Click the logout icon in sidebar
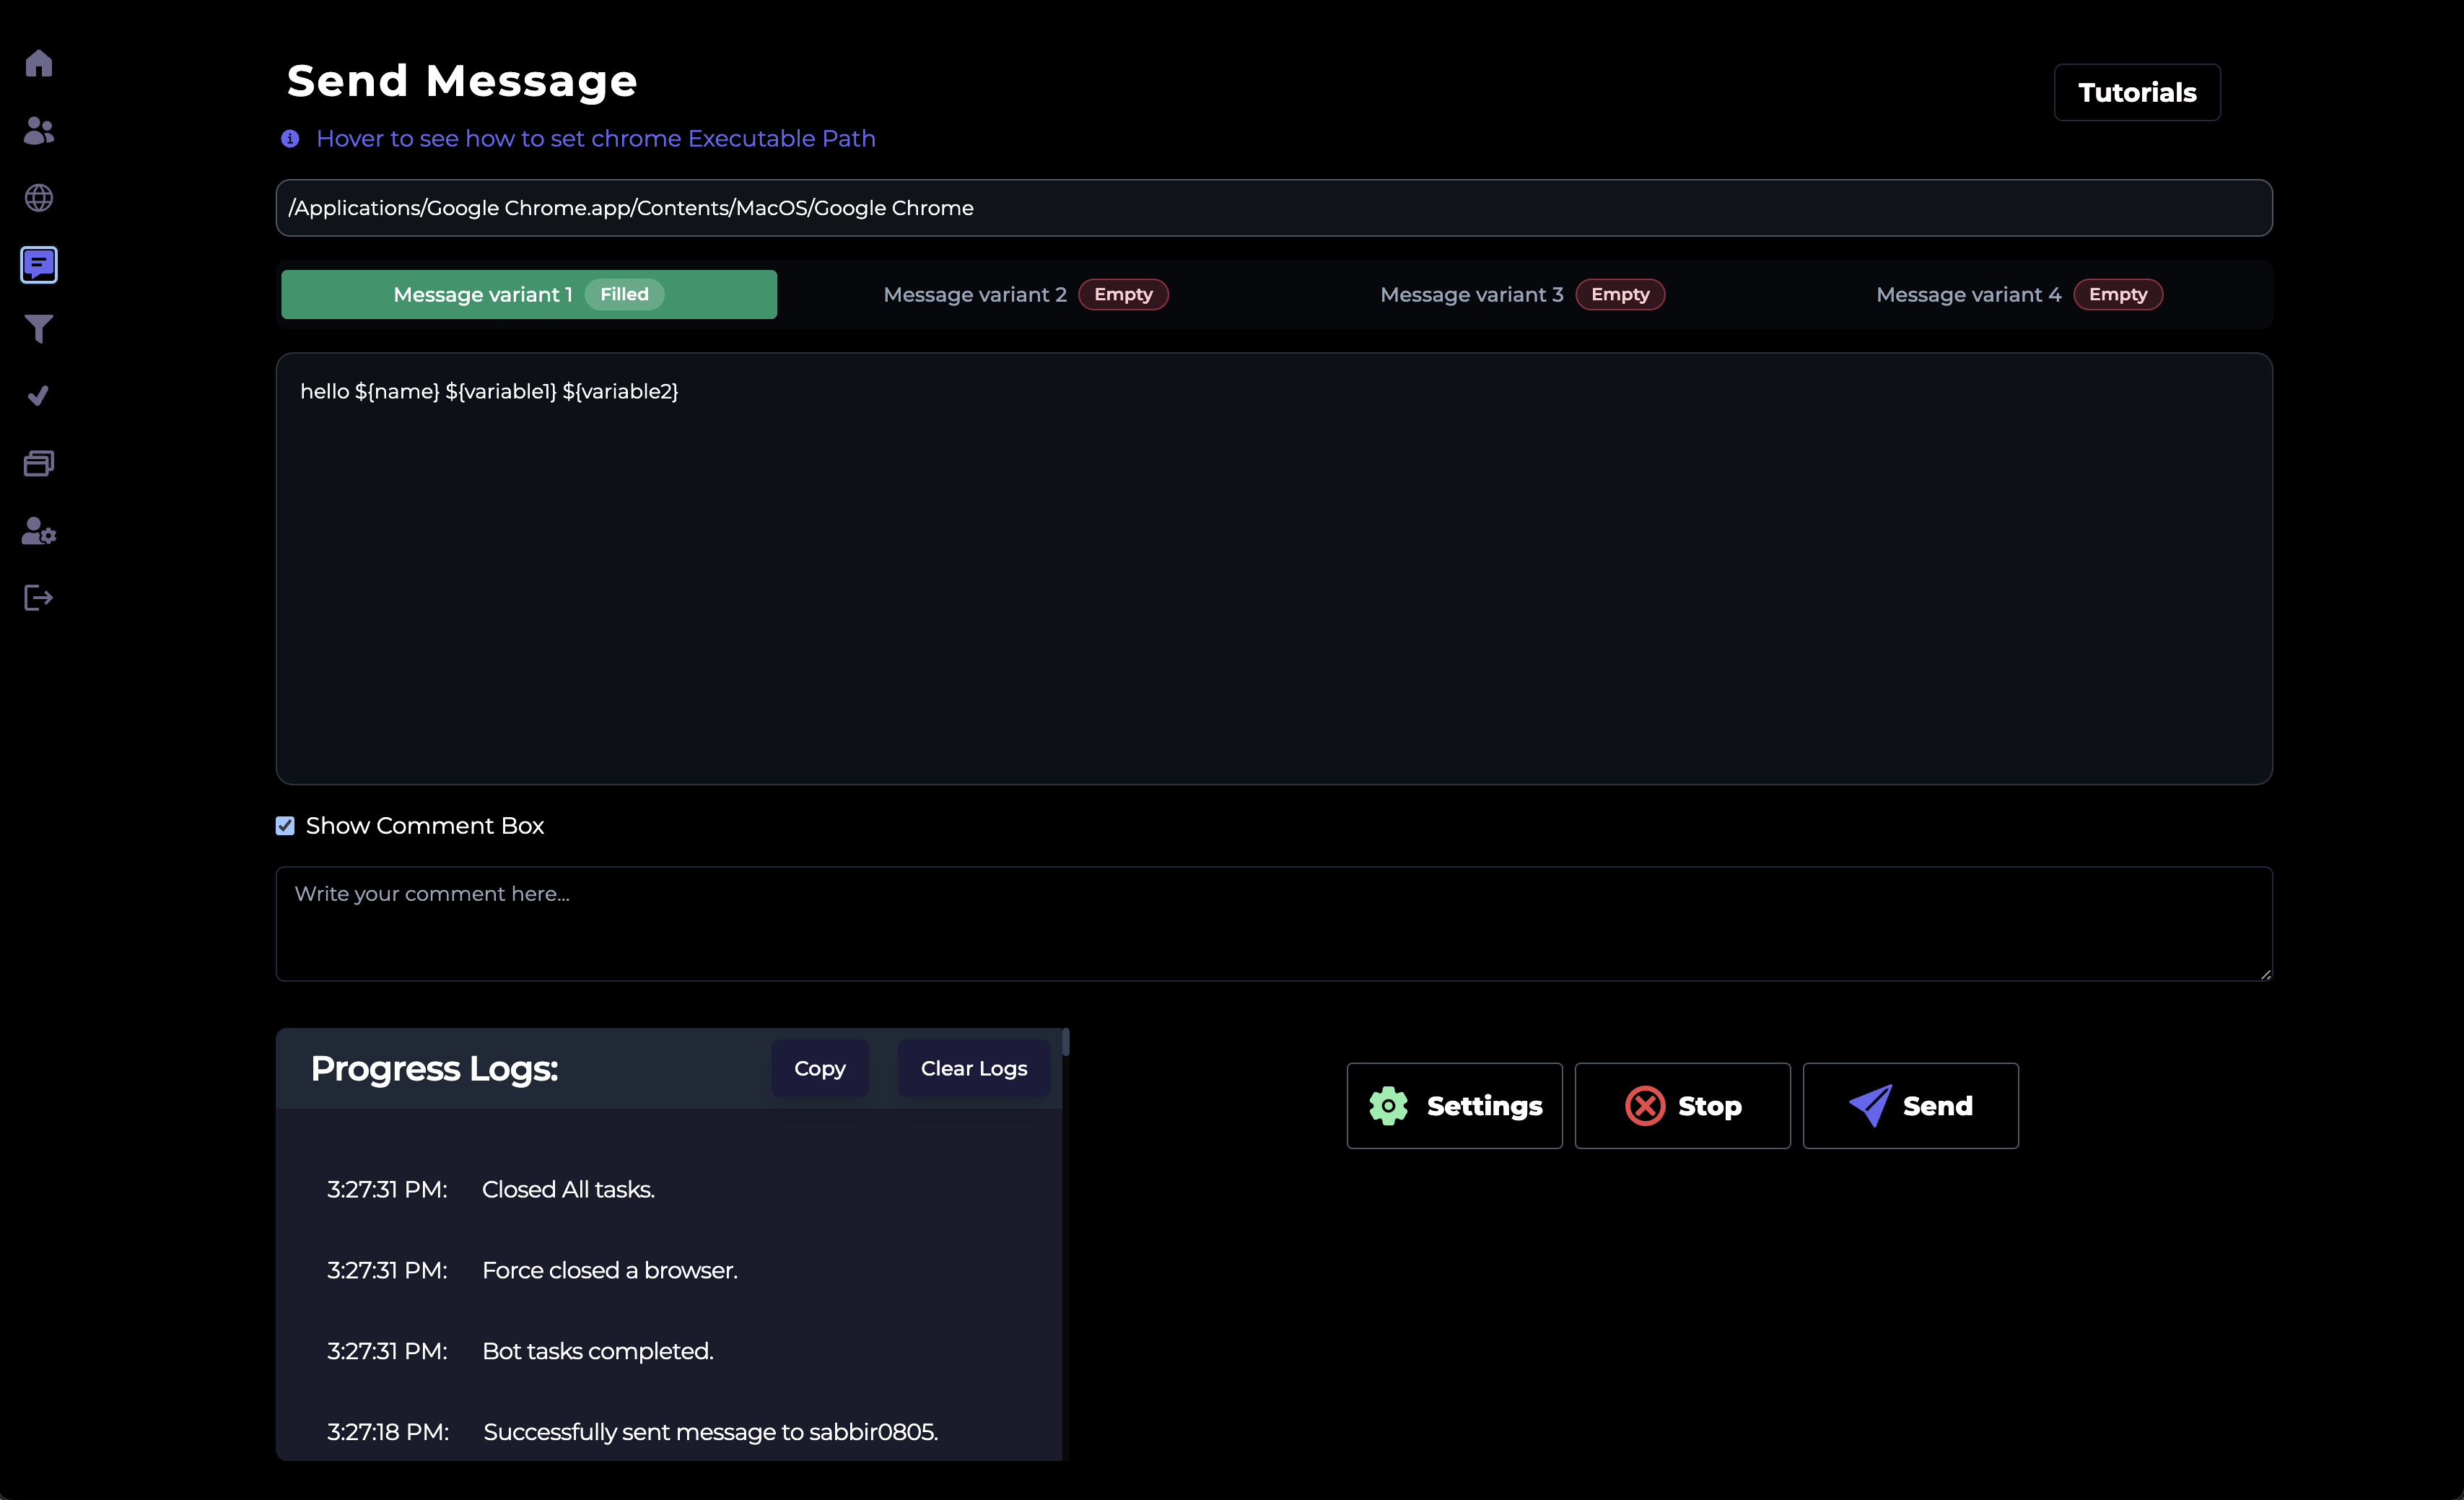Image resolution: width=2464 pixels, height=1500 pixels. tap(39, 598)
